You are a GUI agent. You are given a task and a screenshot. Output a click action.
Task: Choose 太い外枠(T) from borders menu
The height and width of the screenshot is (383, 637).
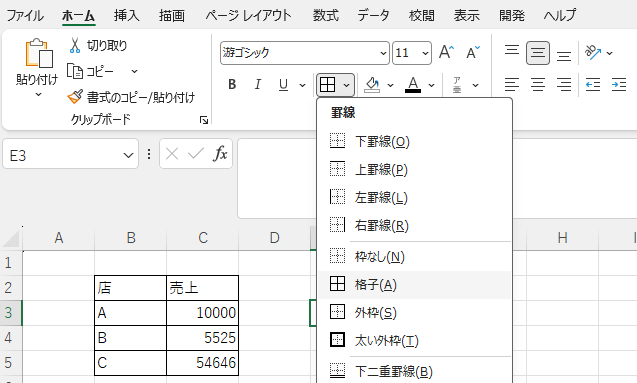[x=414, y=340]
